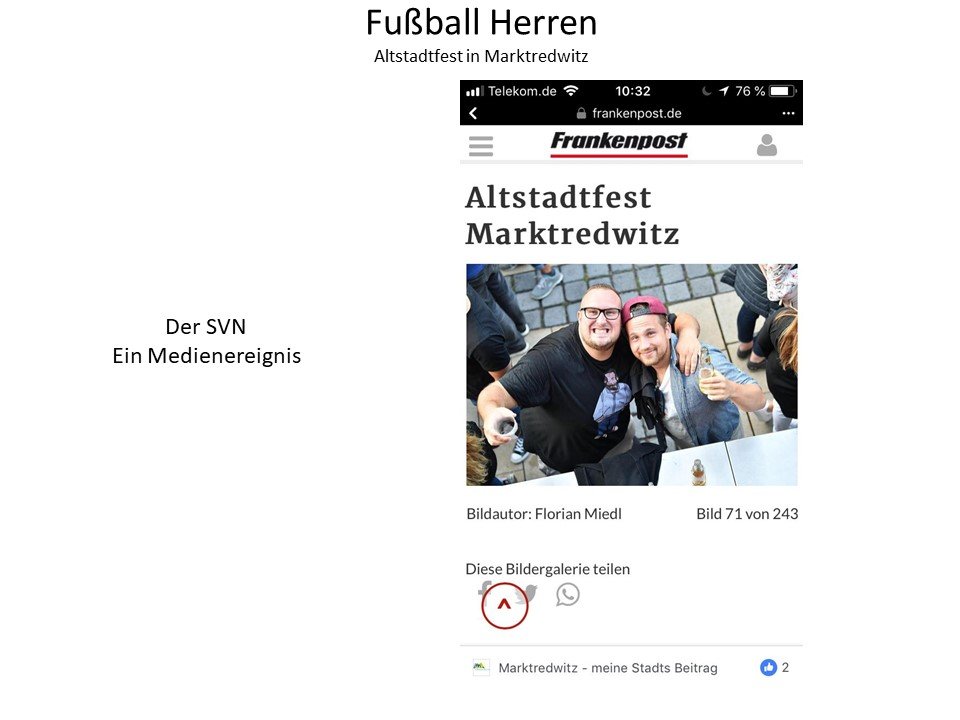Go back with the browser back arrow

(473, 113)
